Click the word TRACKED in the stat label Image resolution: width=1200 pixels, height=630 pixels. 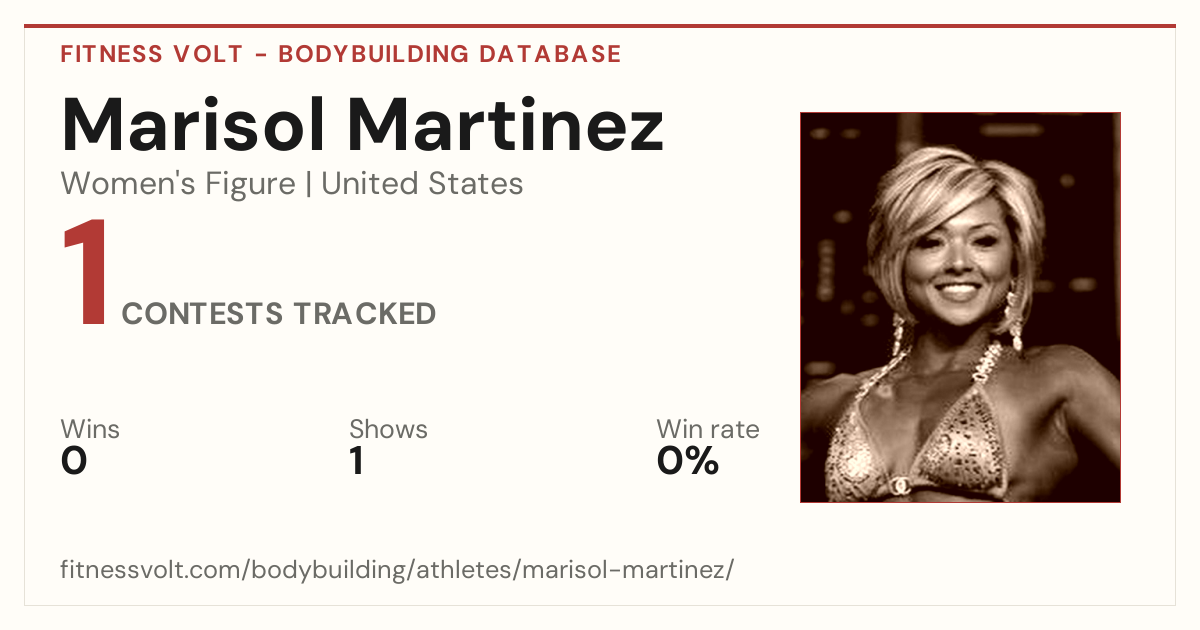point(364,314)
